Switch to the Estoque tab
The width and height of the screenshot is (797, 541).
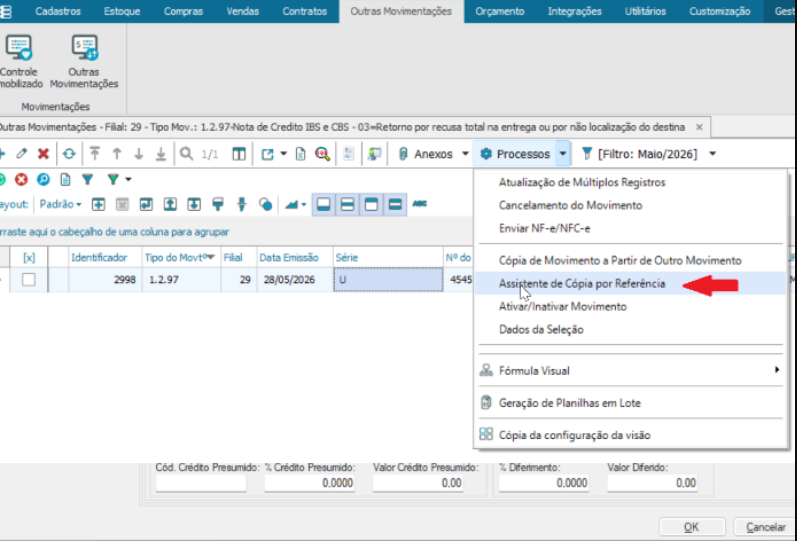coord(122,11)
